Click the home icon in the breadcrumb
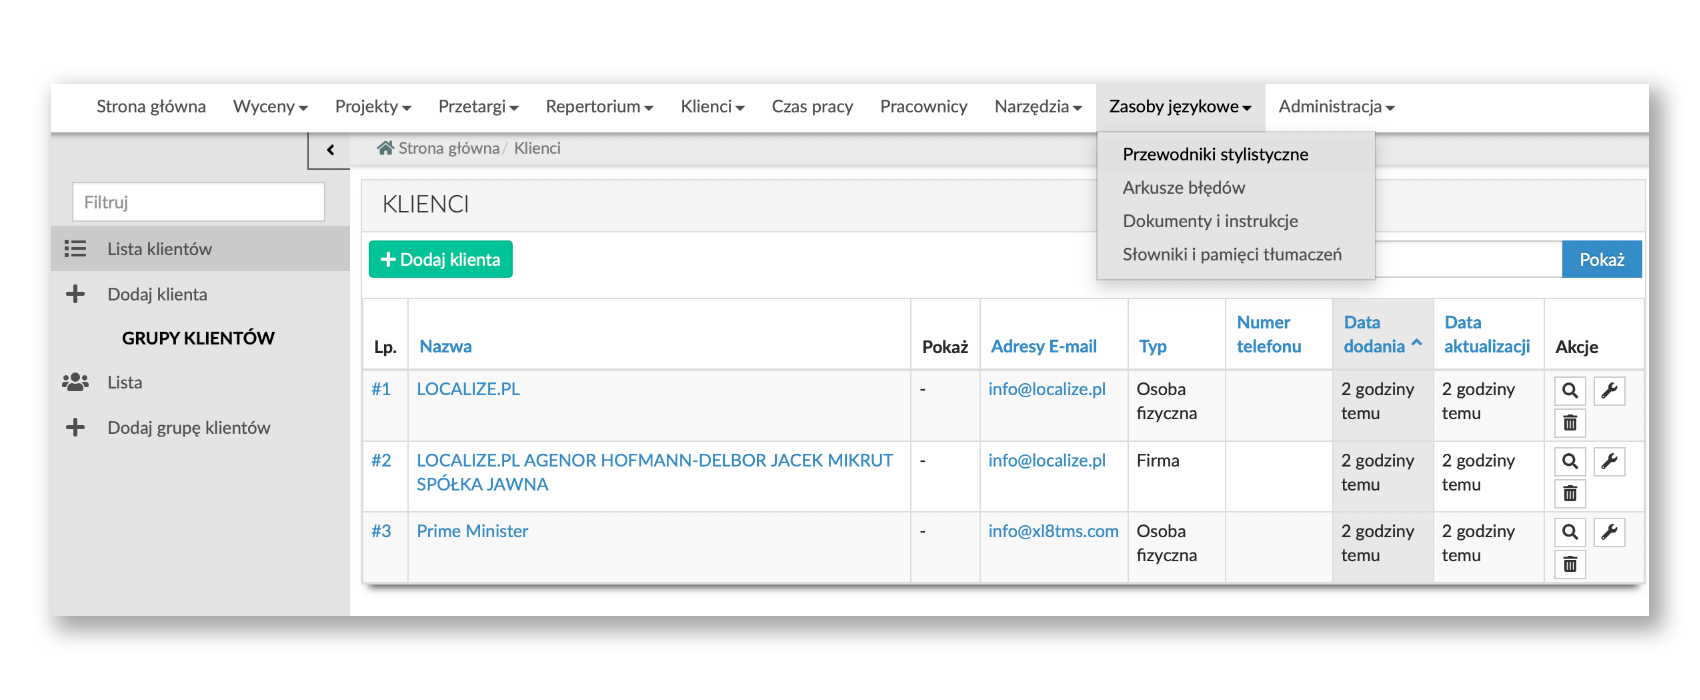The image size is (1700, 700). (385, 148)
